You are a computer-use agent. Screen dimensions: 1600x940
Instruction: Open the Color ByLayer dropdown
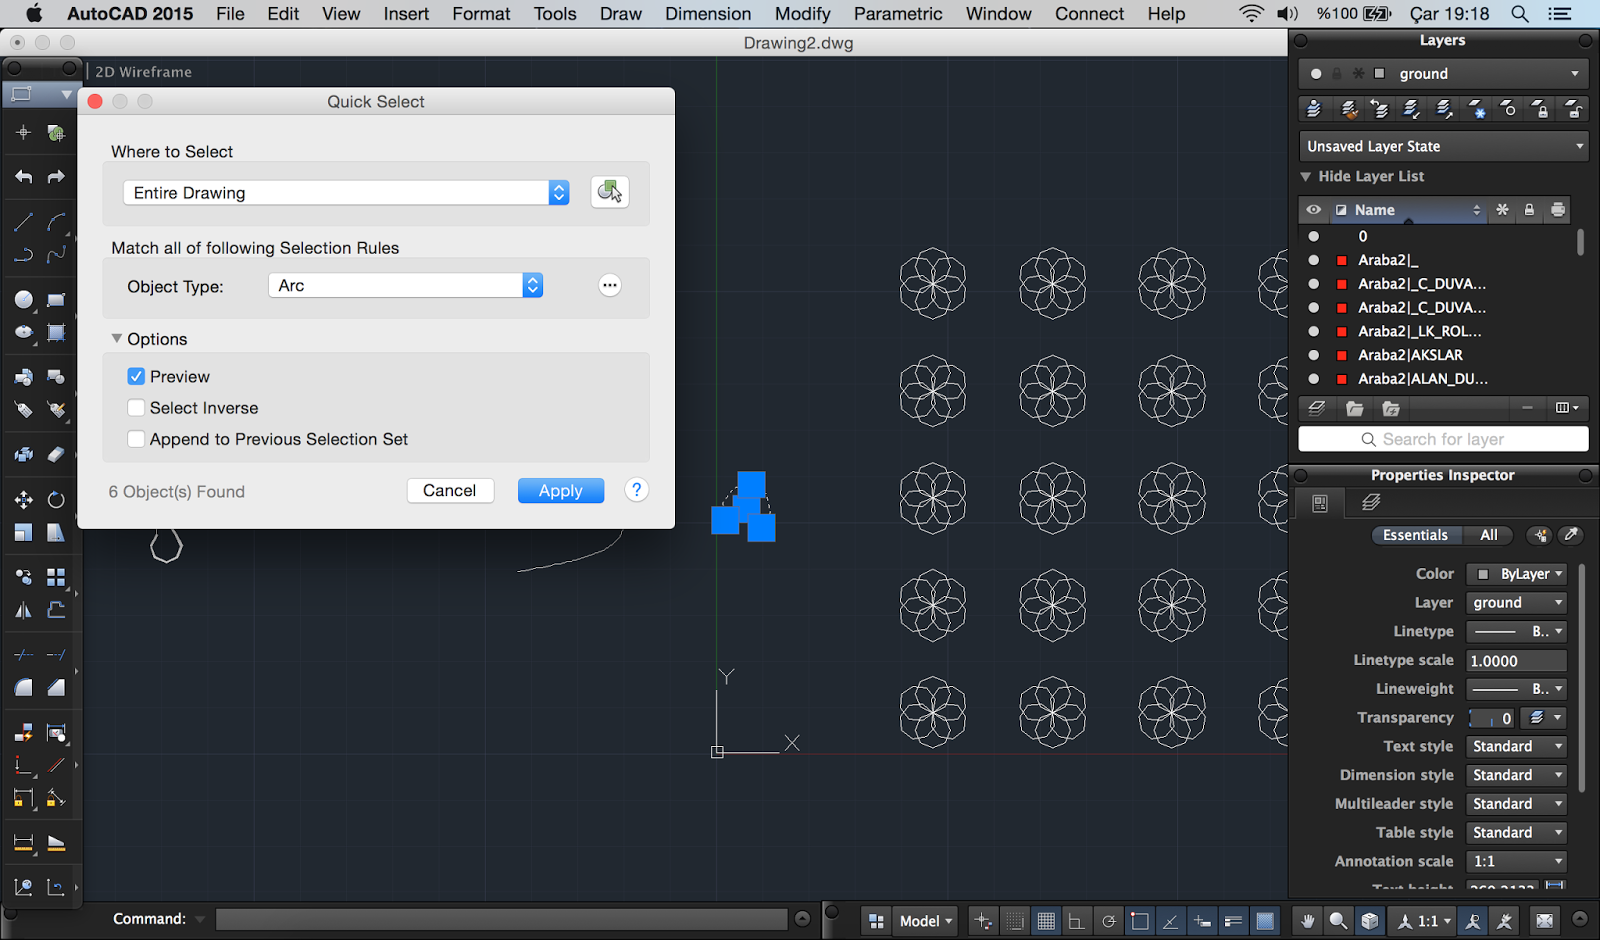click(x=1516, y=574)
